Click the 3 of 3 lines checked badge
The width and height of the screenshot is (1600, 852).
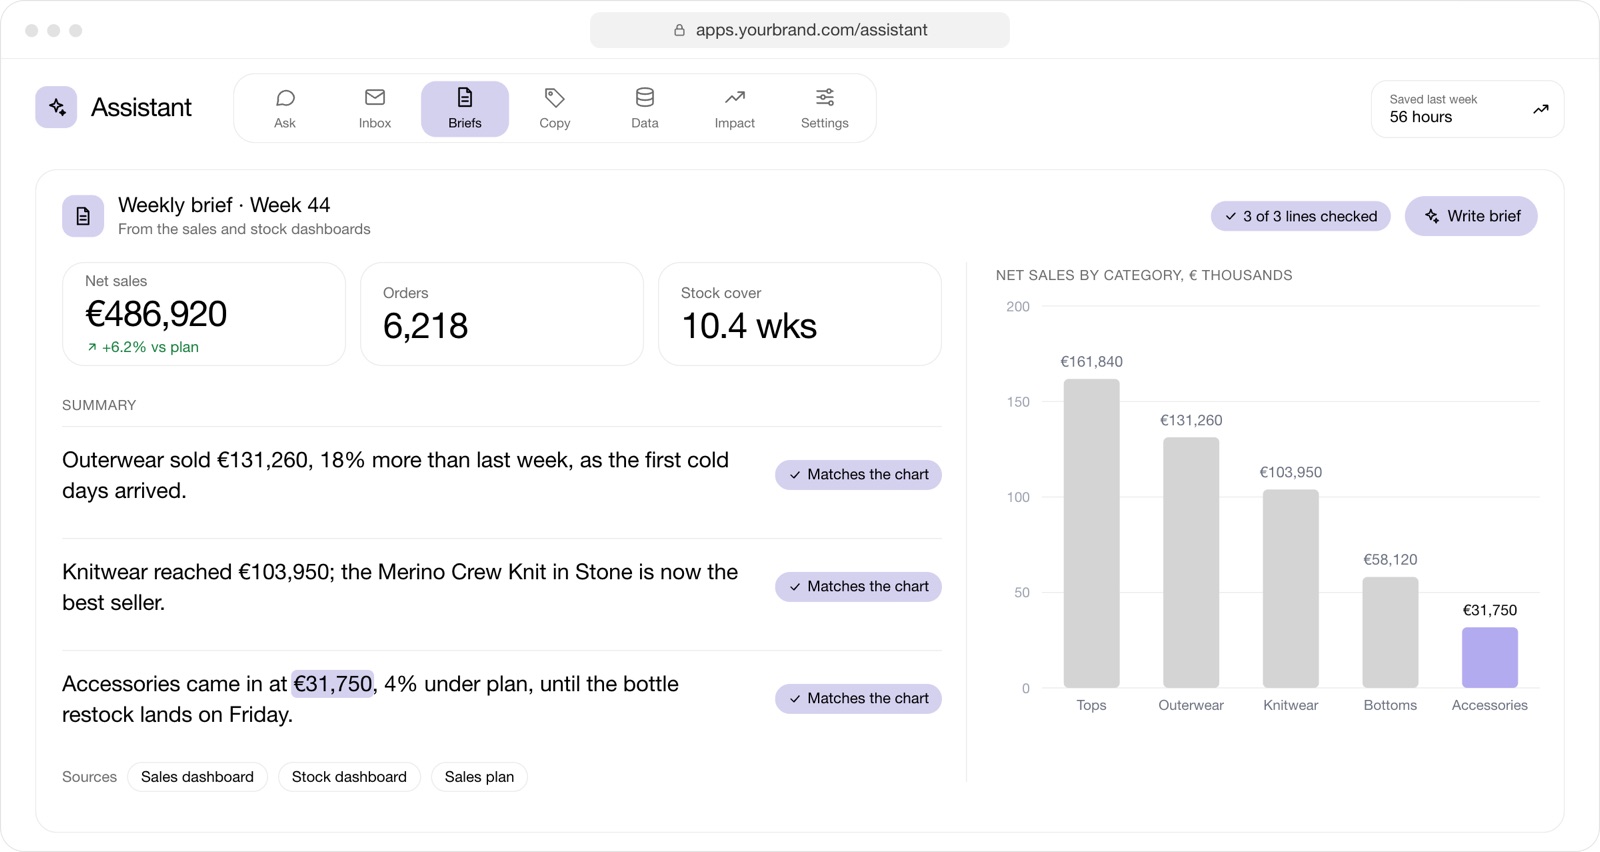click(1301, 216)
